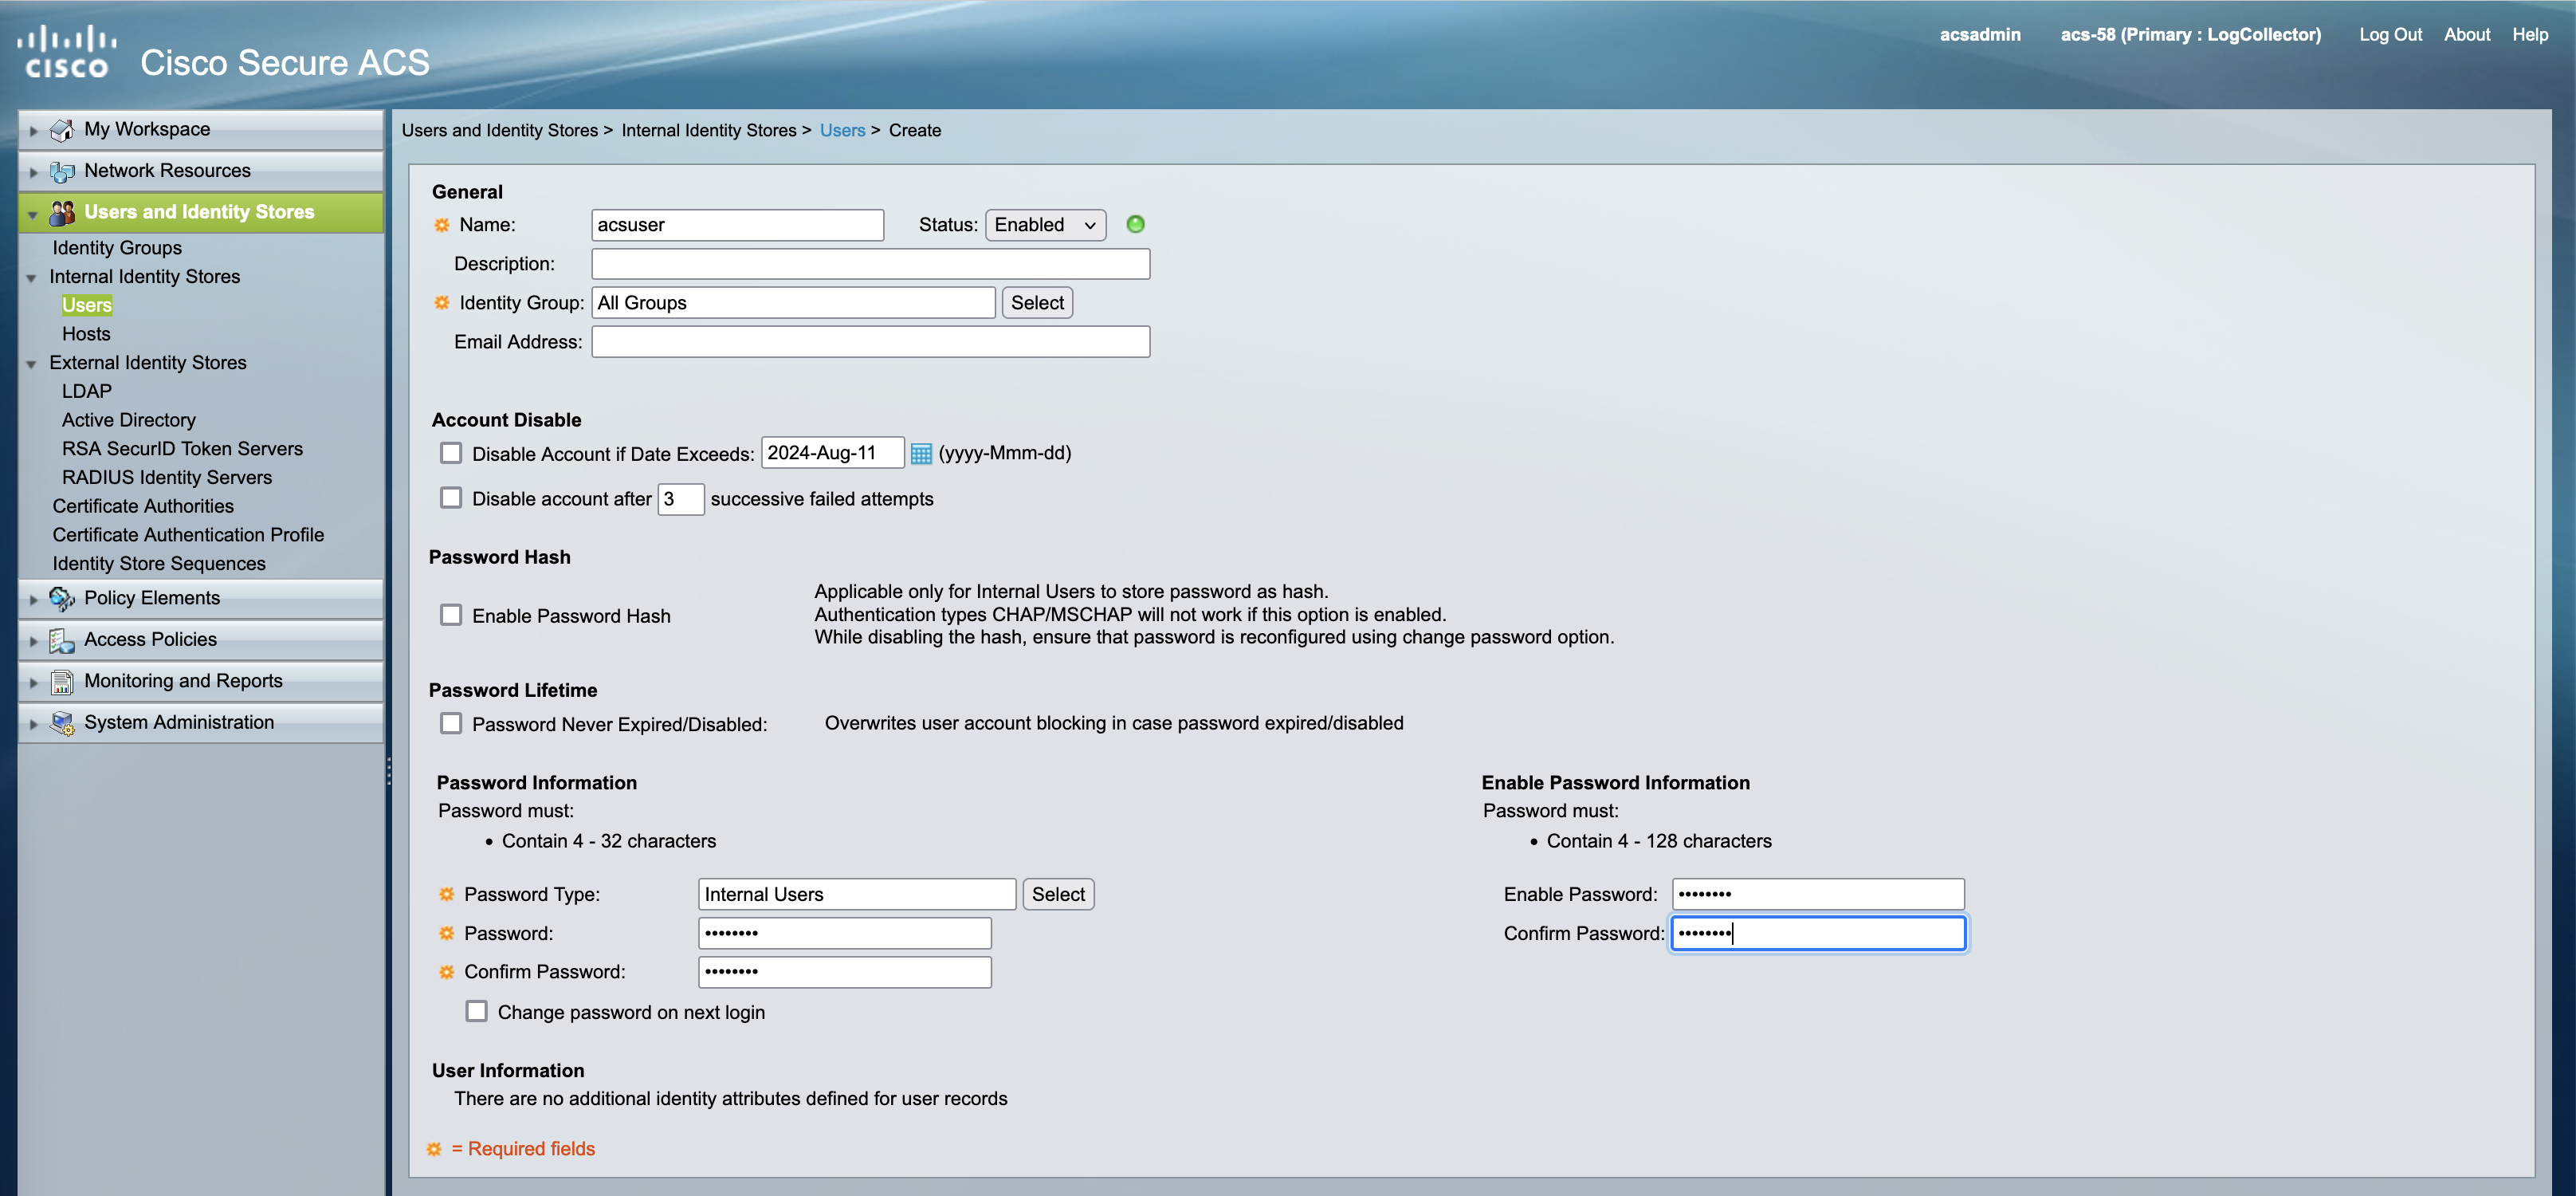Click the Network Resources icon
The height and width of the screenshot is (1196, 2576).
tap(62, 171)
